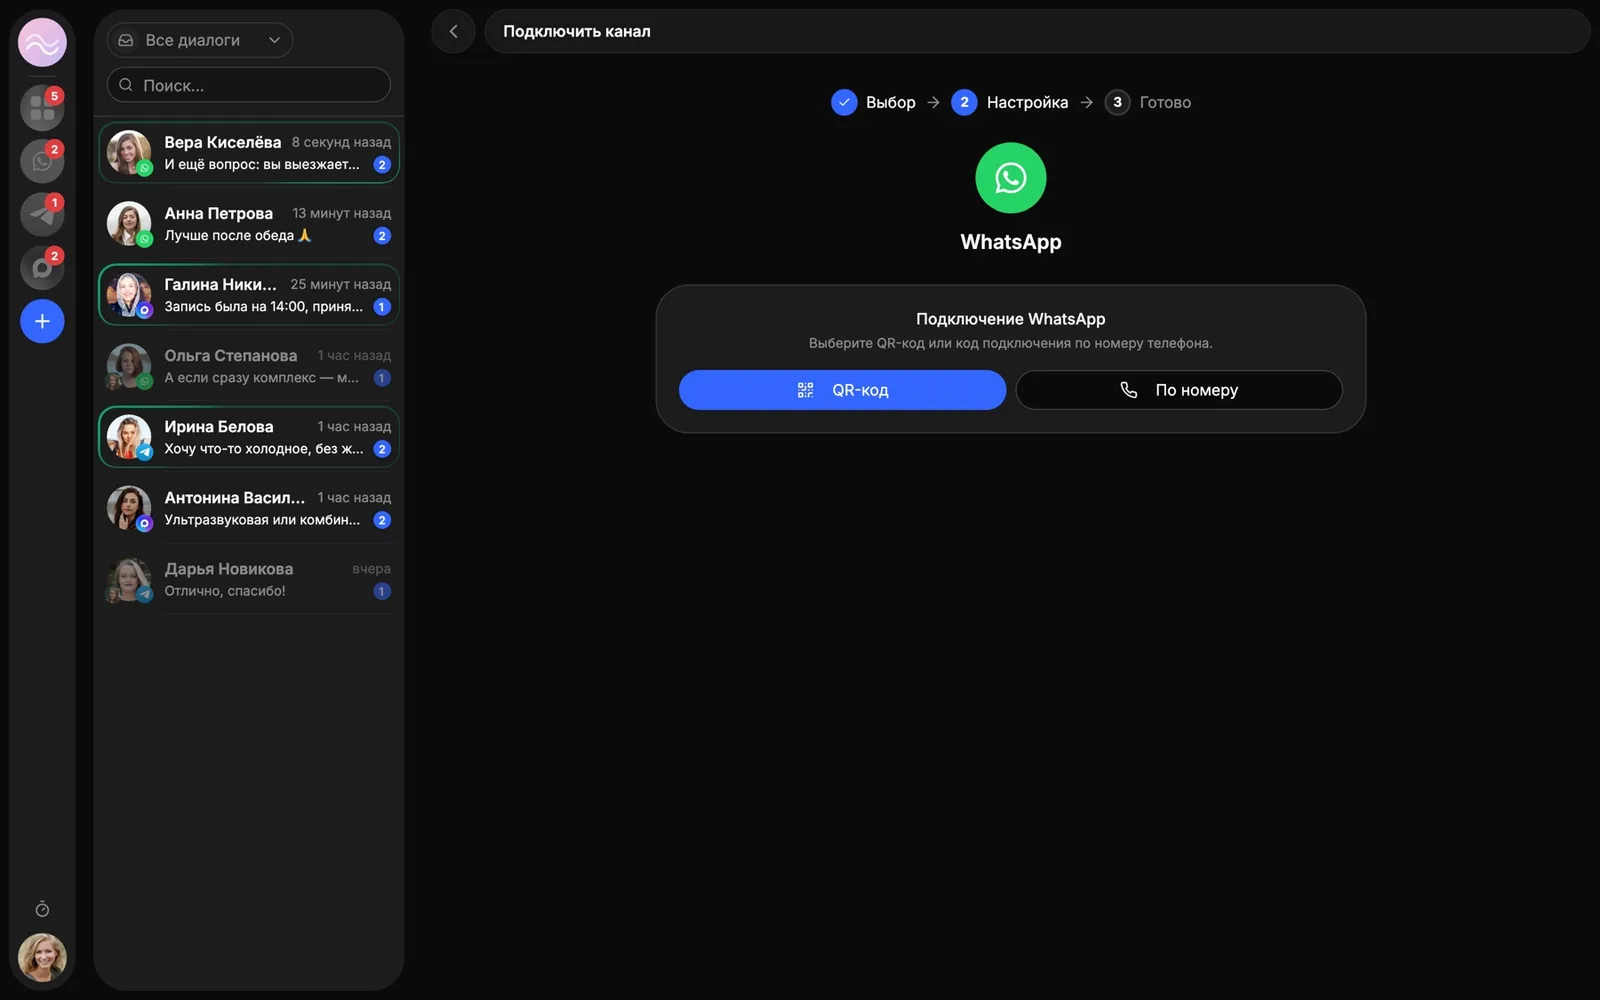Go back with the left chevron button
1600x1000 pixels.
pos(454,31)
